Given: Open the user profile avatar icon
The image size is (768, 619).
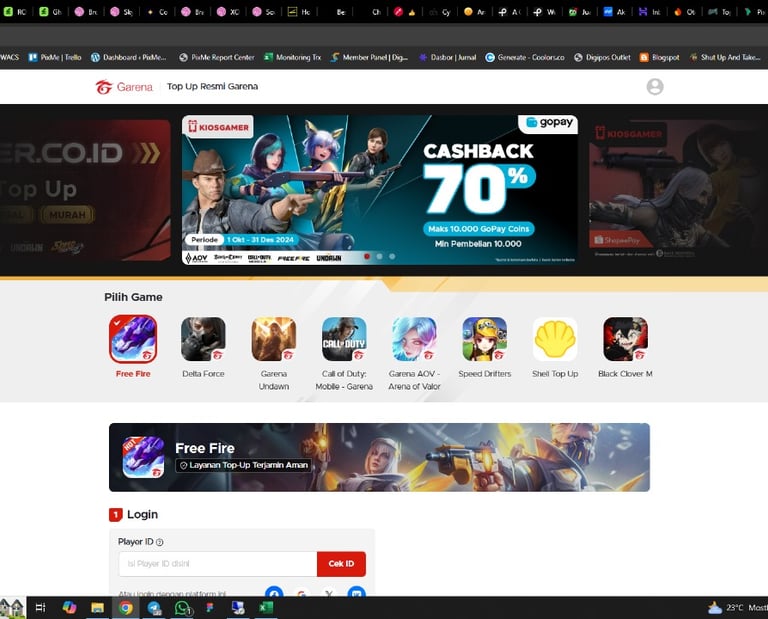Looking at the screenshot, I should [x=655, y=87].
